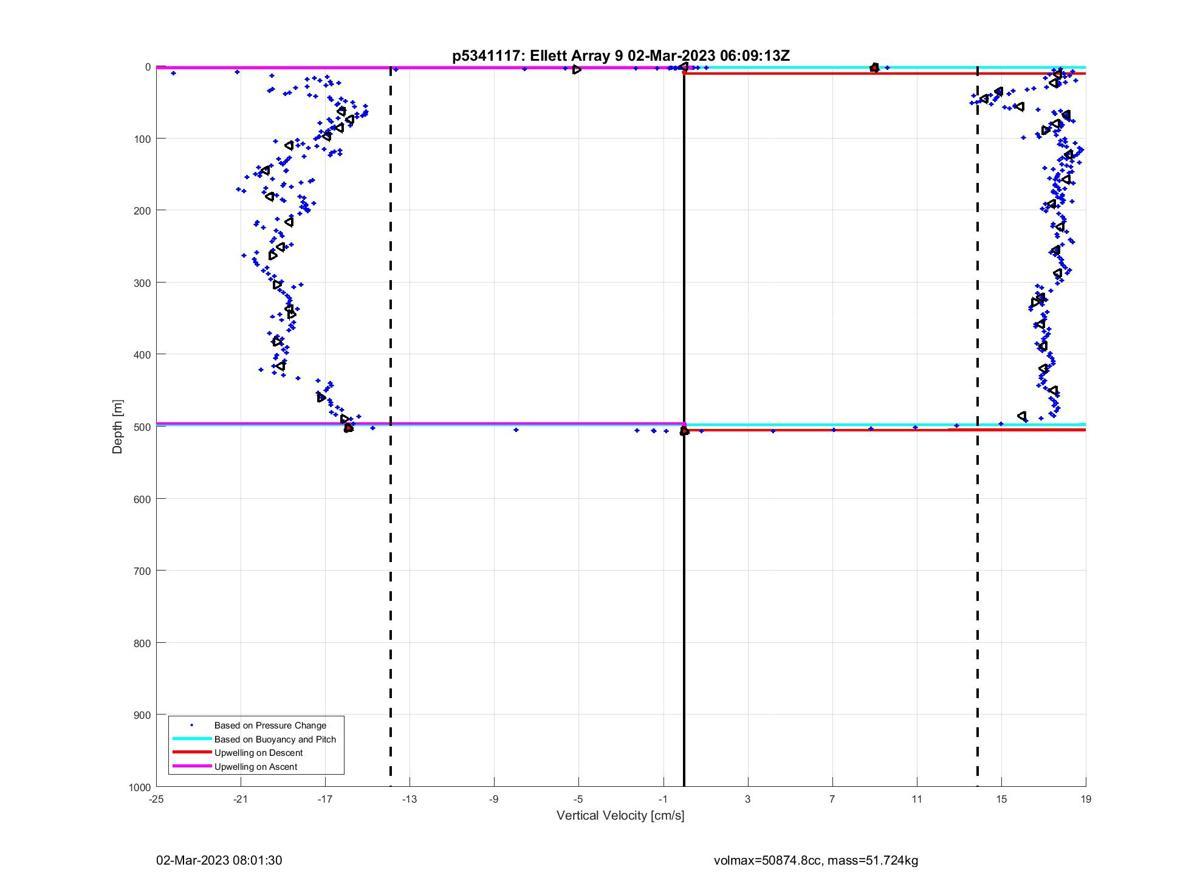Image resolution: width=1200 pixels, height=885 pixels.
Task: Click the right-pointing triangle marker near -5 cm/s
Action: click(577, 69)
